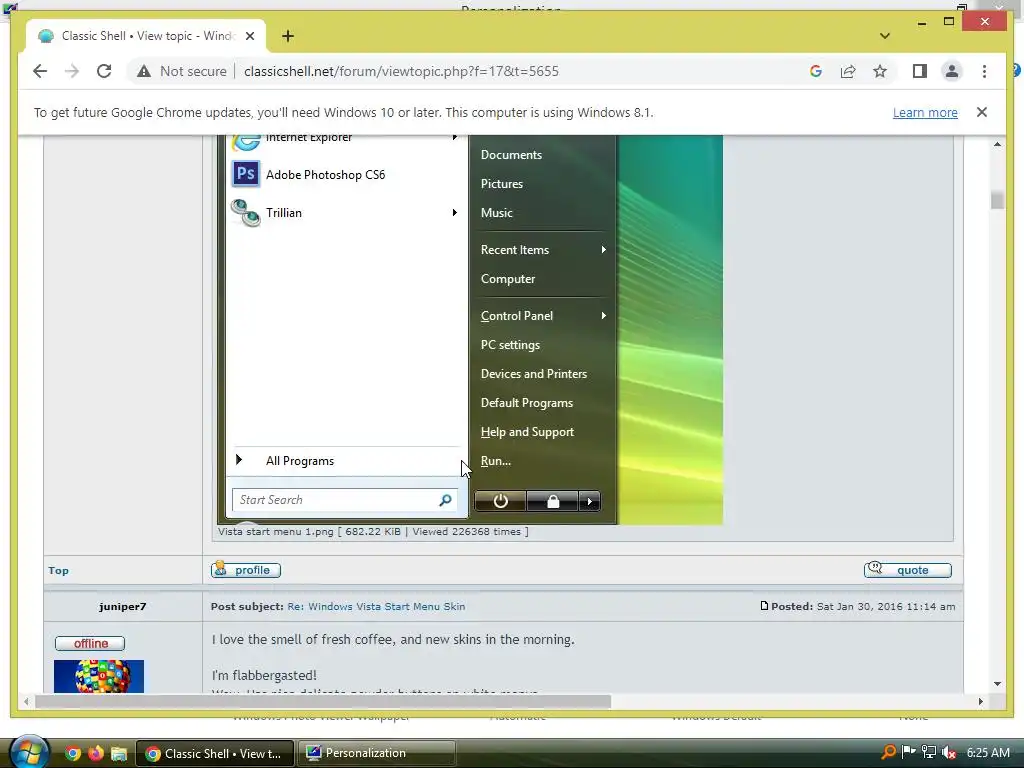Click the network tray icon
The height and width of the screenshot is (768, 1024).
tap(929, 752)
